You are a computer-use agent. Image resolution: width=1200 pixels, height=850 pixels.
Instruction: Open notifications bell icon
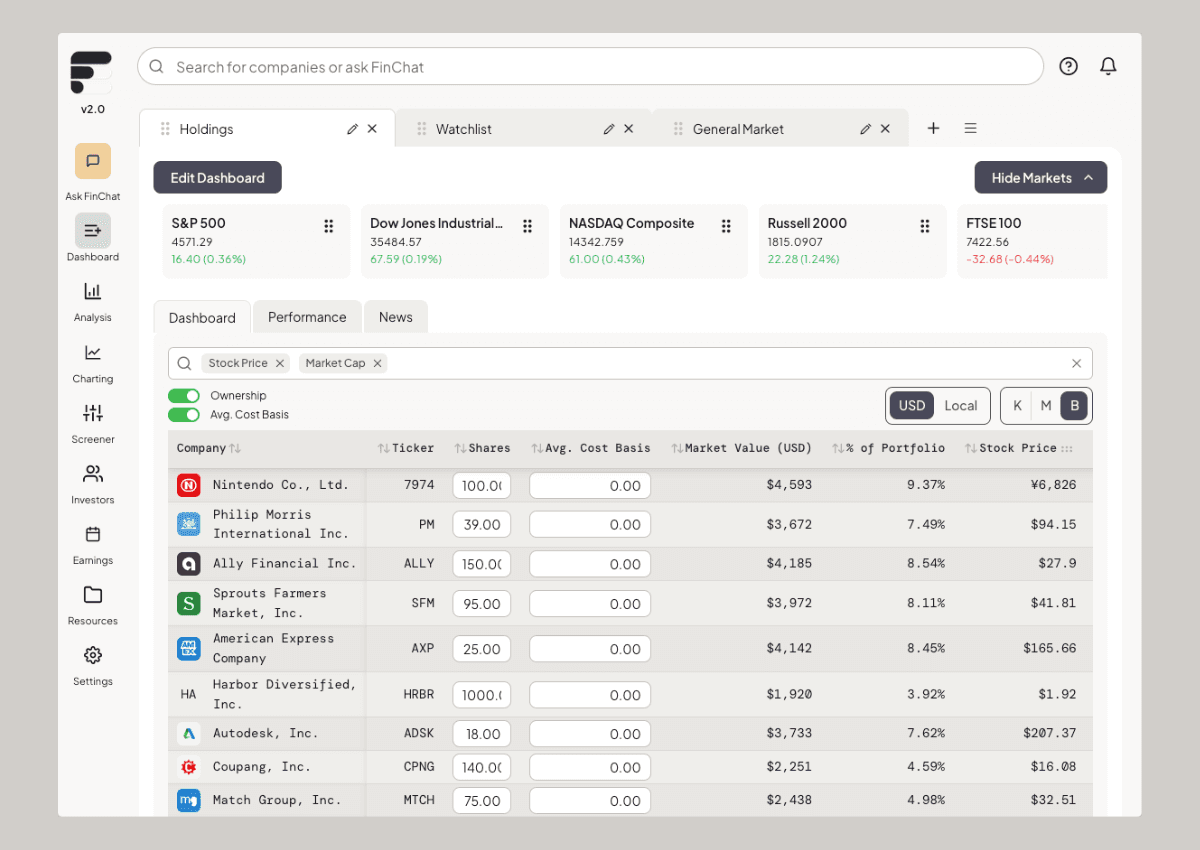click(x=1108, y=66)
